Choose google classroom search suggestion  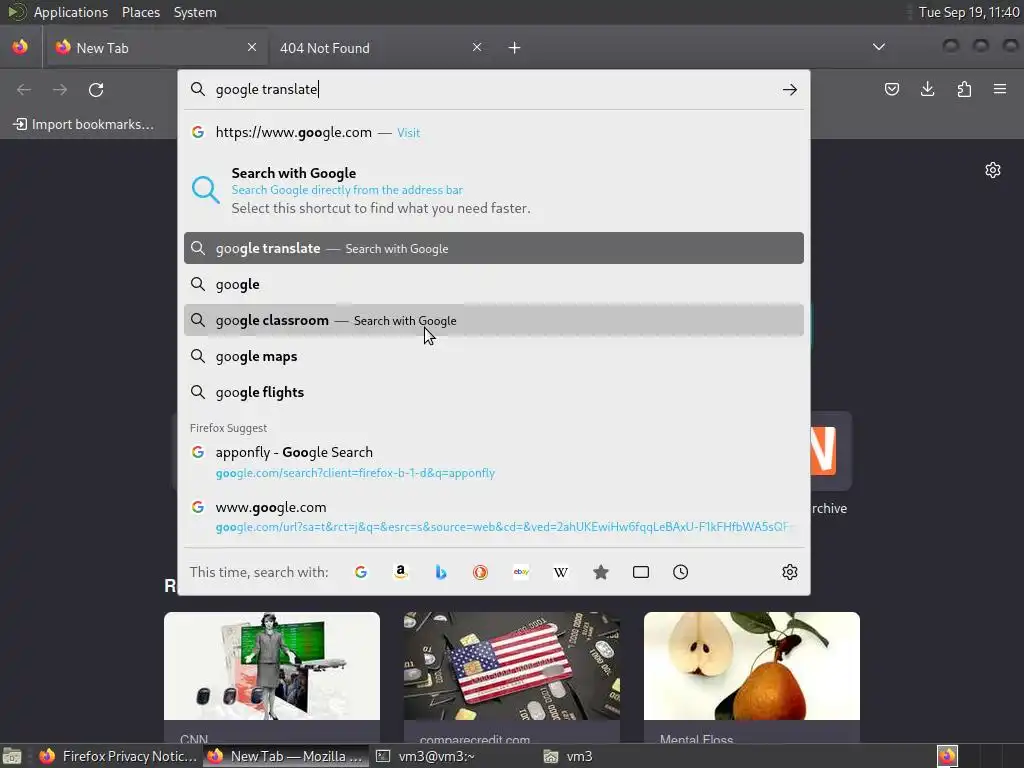pyautogui.click(x=494, y=320)
